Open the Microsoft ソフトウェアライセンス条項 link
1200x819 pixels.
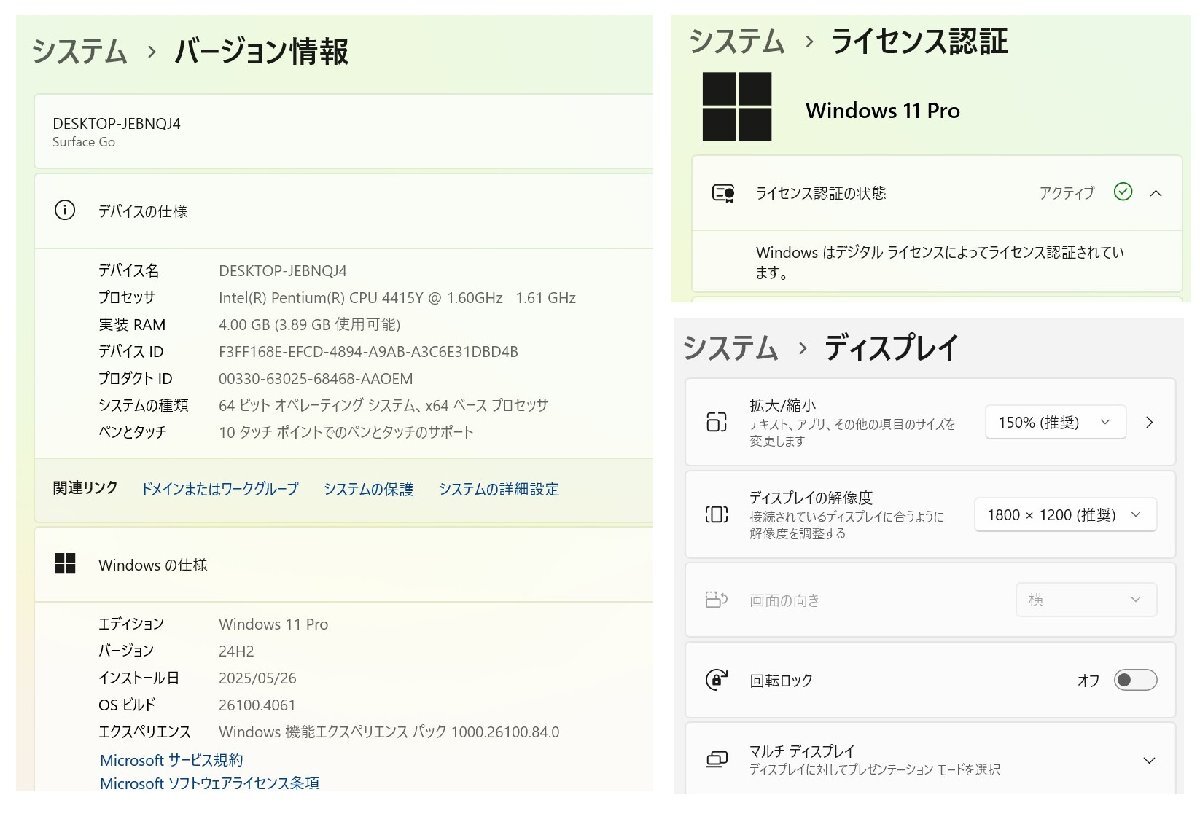pos(209,783)
